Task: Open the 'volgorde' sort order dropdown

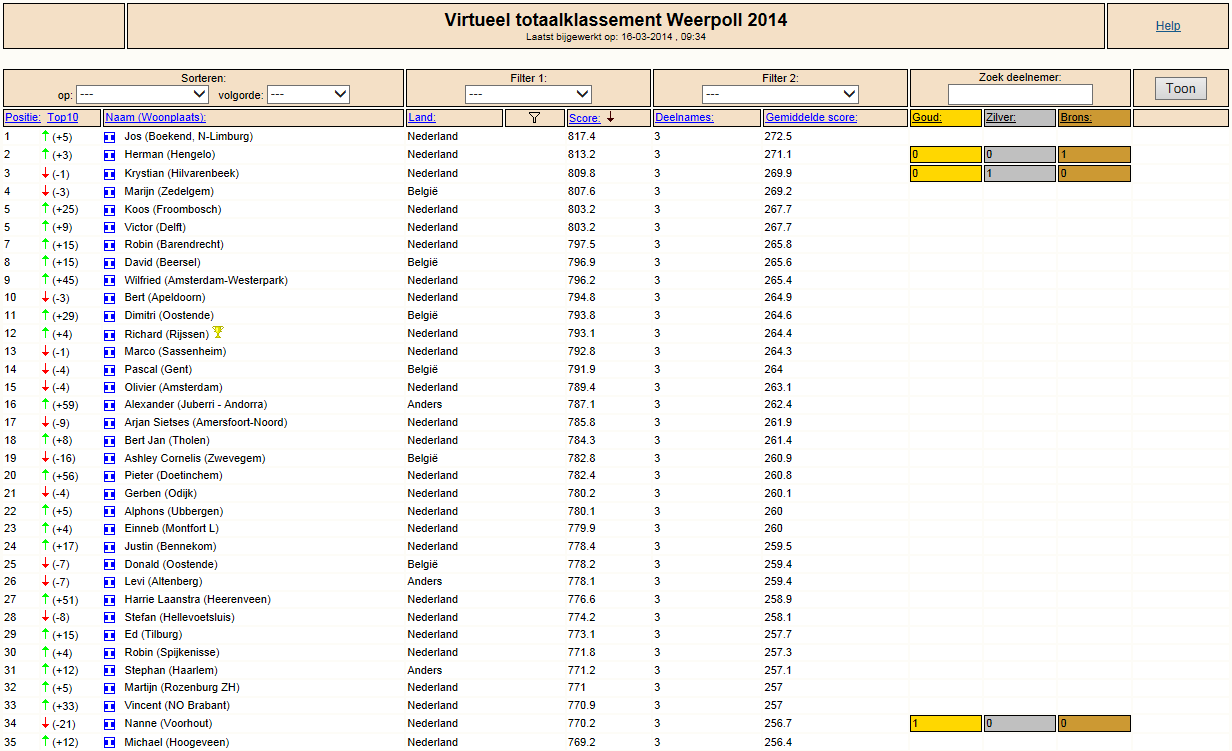Action: (x=308, y=95)
